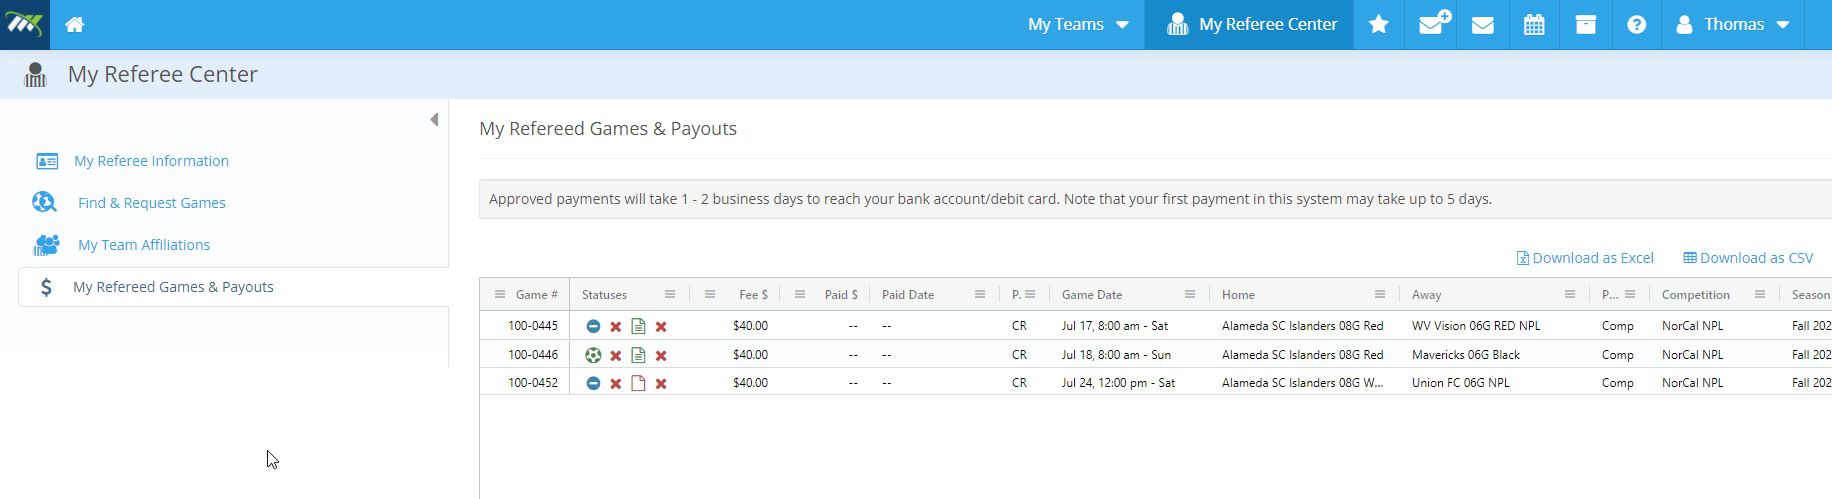Click the WV Vision 06G RED NPL cell
The height and width of the screenshot is (499, 1832).
pos(1476,326)
